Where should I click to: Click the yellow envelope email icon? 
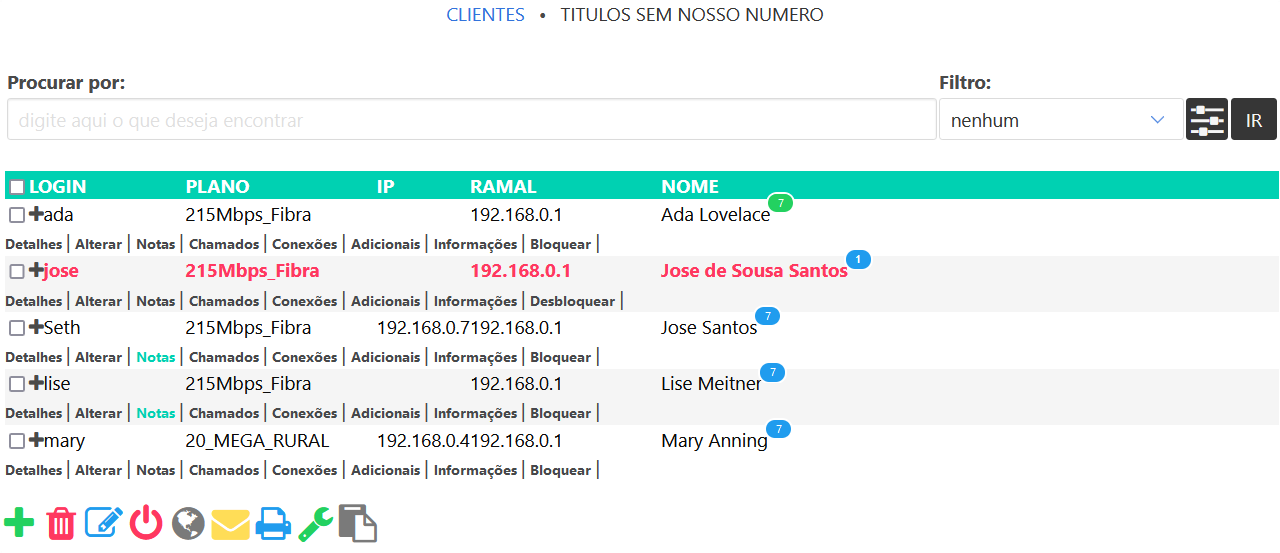coord(230,523)
